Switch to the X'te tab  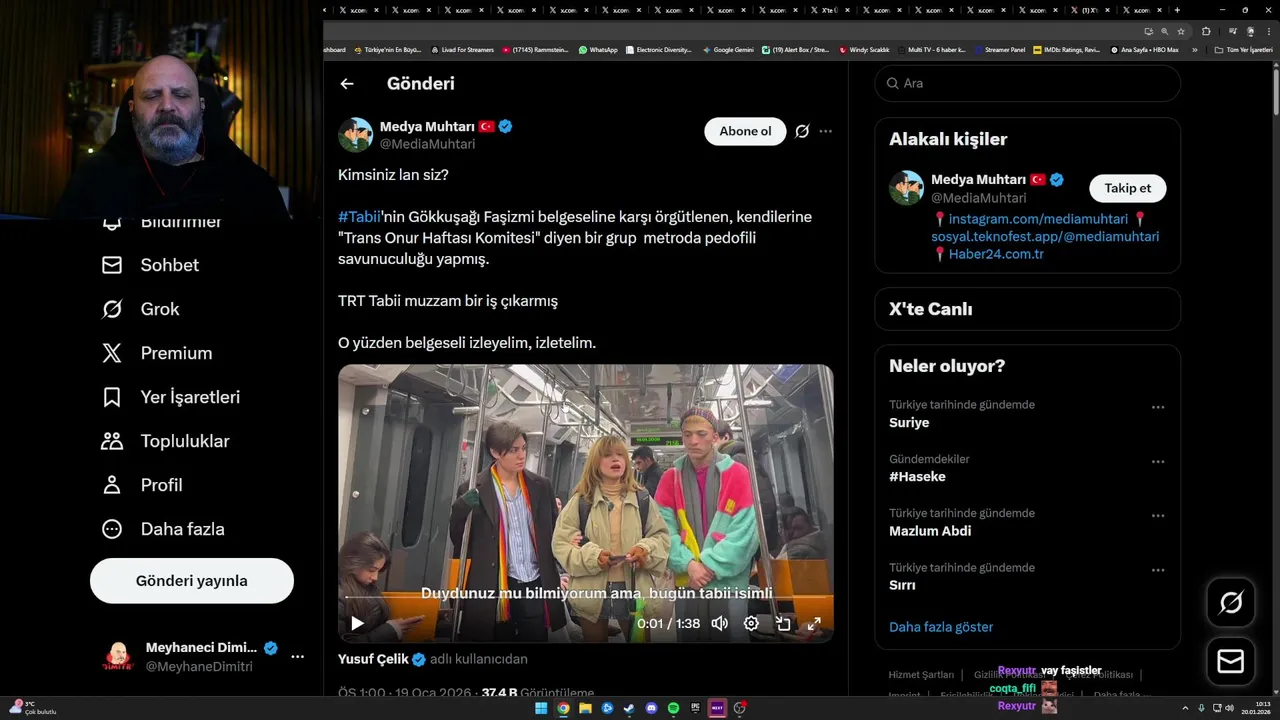point(830,10)
